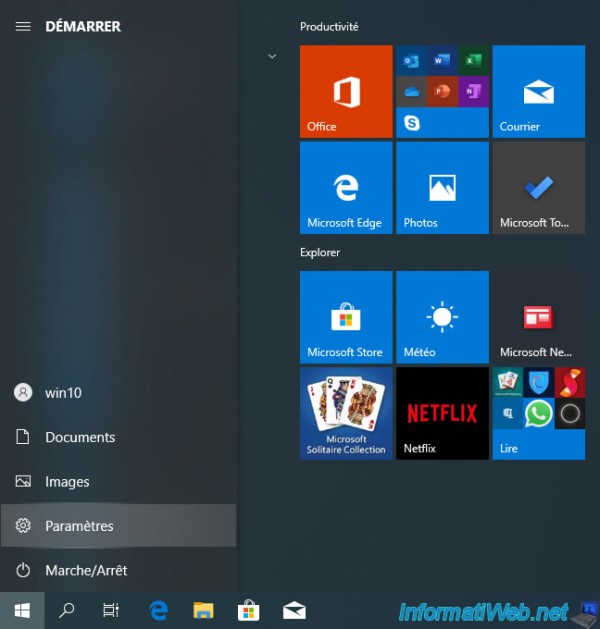Screen dimensions: 600x629
Task: Open the win10 user account menu
Action: [118, 393]
